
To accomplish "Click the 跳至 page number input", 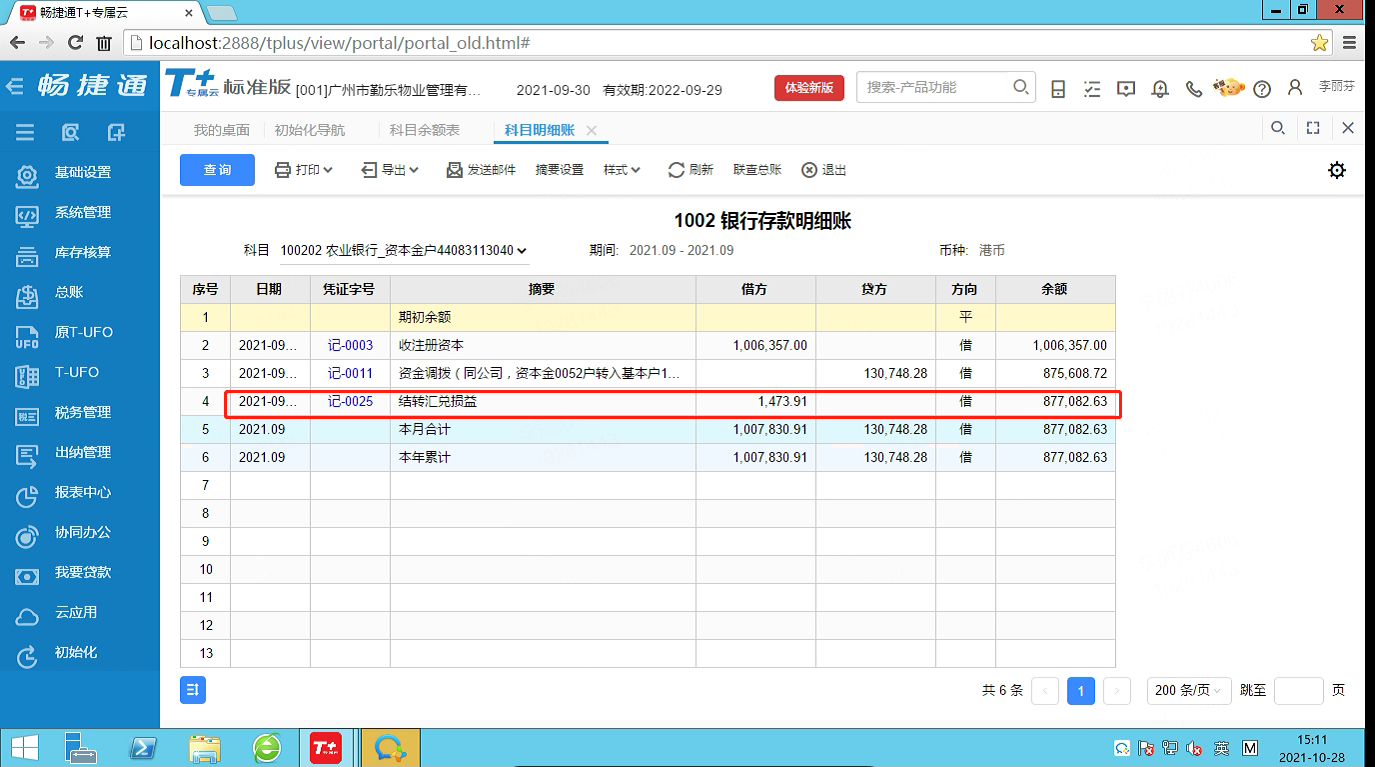I will point(1299,690).
